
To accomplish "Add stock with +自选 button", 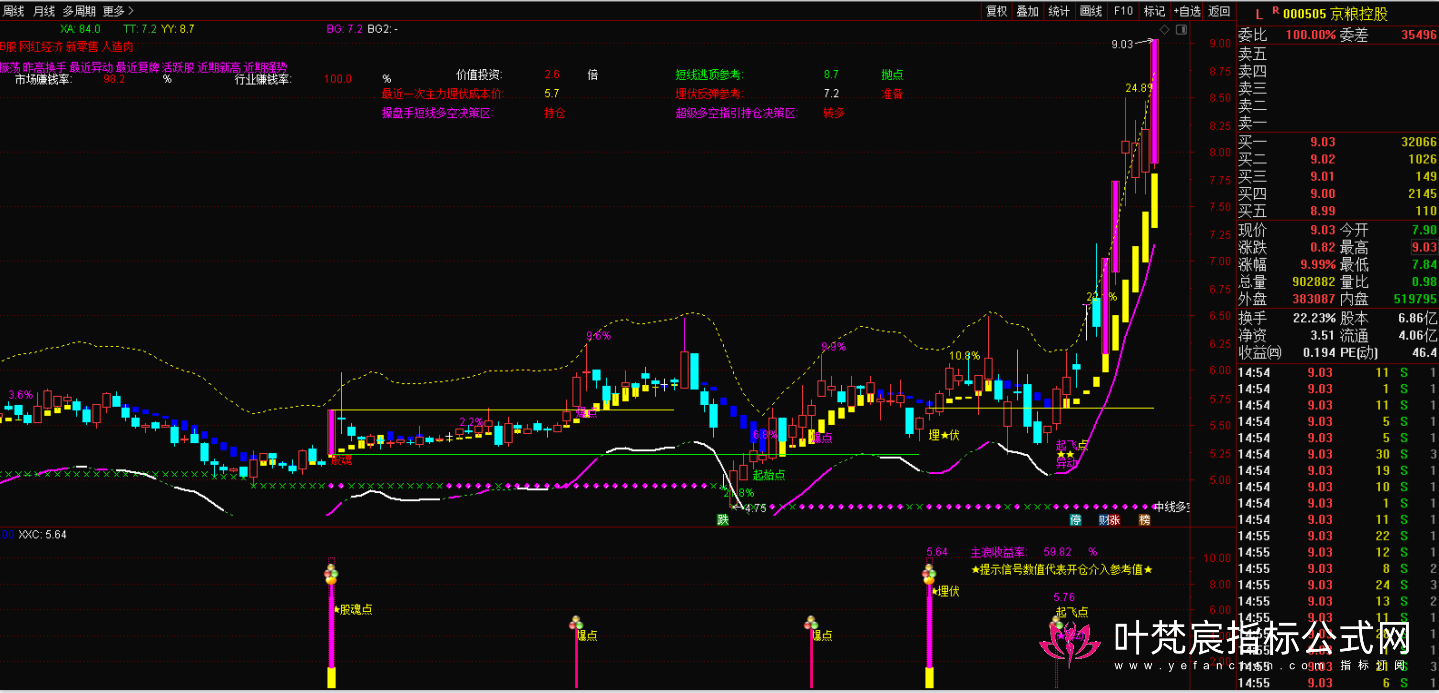I will [x=1186, y=11].
